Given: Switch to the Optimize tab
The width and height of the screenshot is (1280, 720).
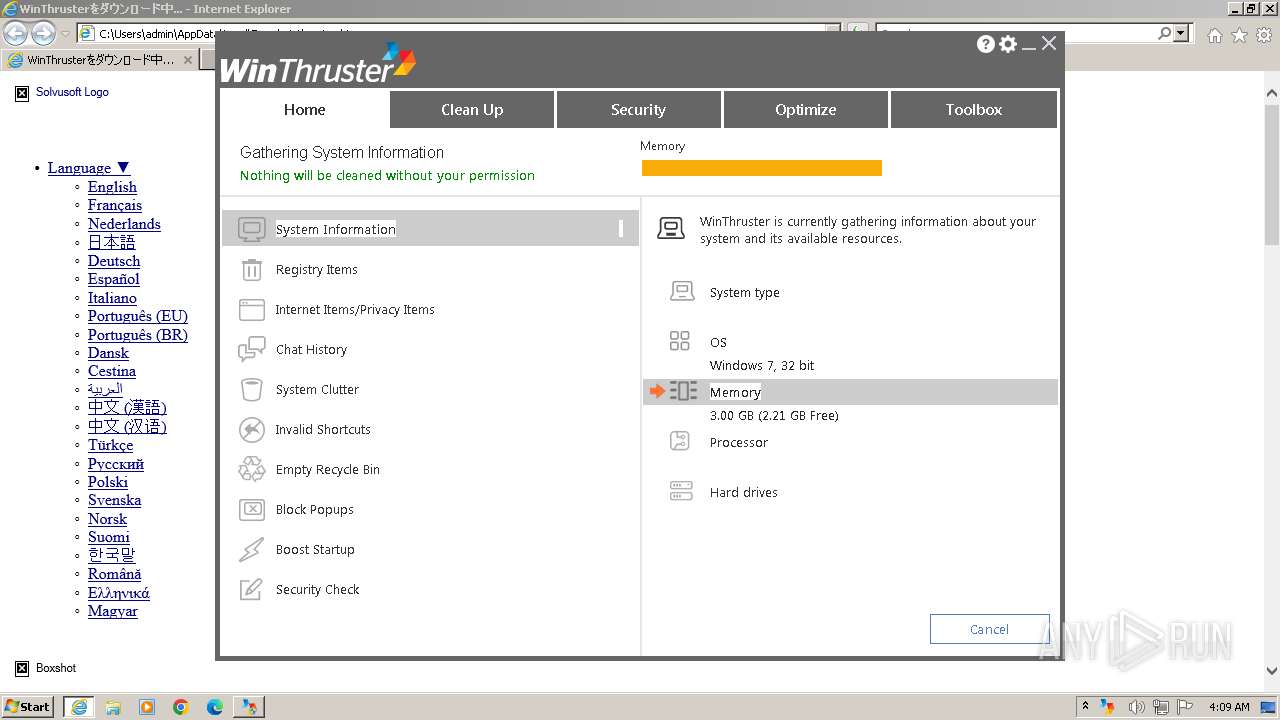Looking at the screenshot, I should point(805,110).
